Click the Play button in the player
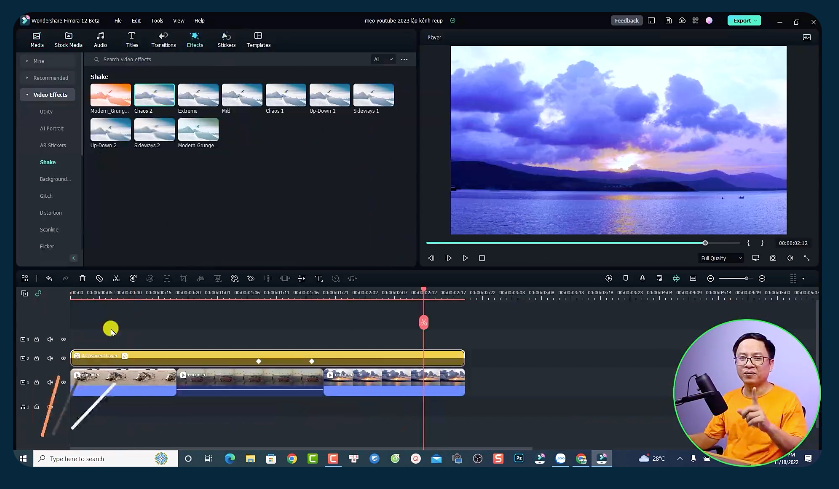Screen dimensions: 839x489 (449, 258)
